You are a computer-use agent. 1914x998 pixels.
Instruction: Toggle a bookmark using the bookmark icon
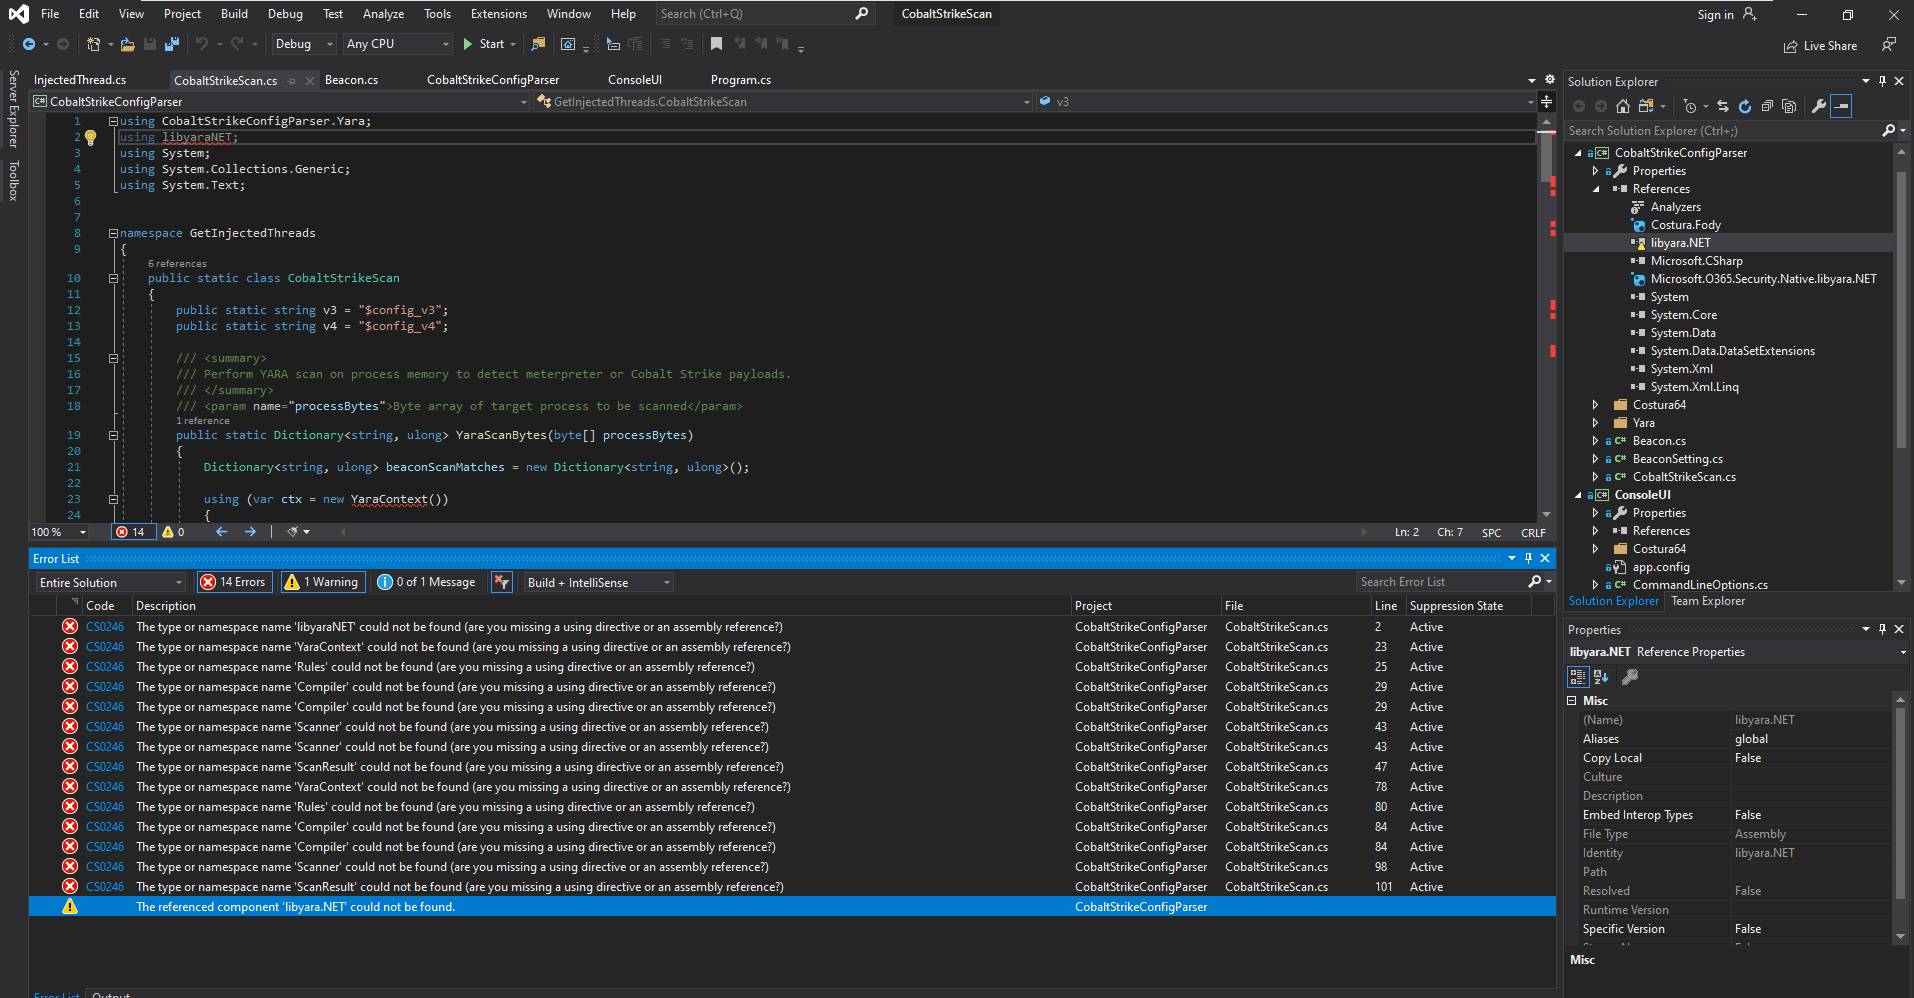click(716, 44)
